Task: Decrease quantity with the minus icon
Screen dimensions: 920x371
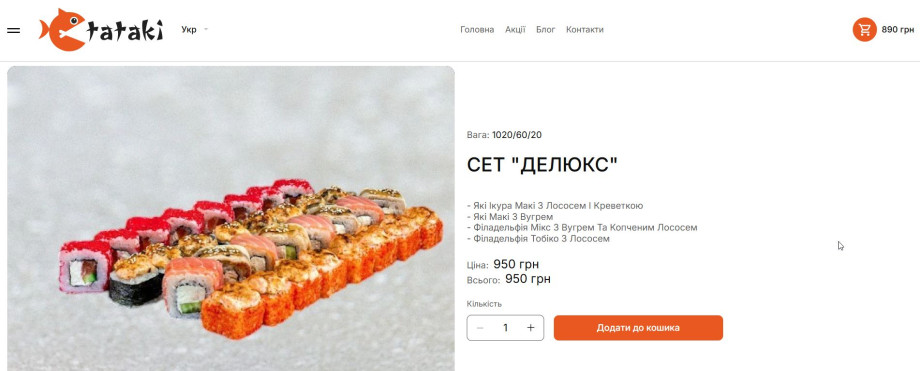Action: [481, 328]
